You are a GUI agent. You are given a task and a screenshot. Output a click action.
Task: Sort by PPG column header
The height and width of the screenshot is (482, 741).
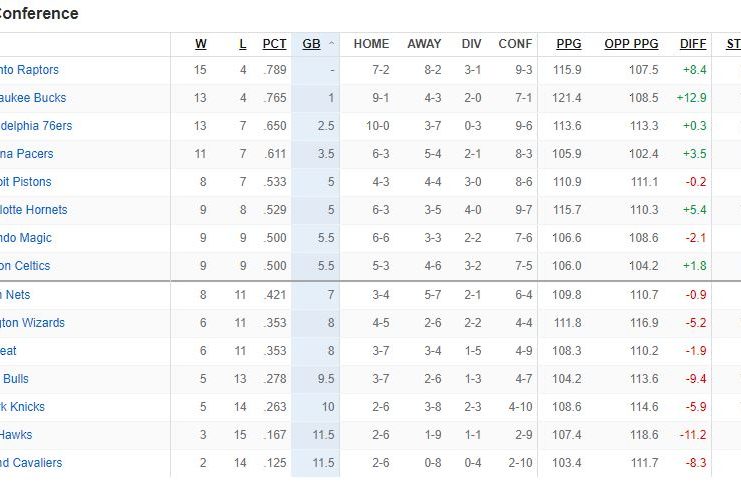[568, 44]
